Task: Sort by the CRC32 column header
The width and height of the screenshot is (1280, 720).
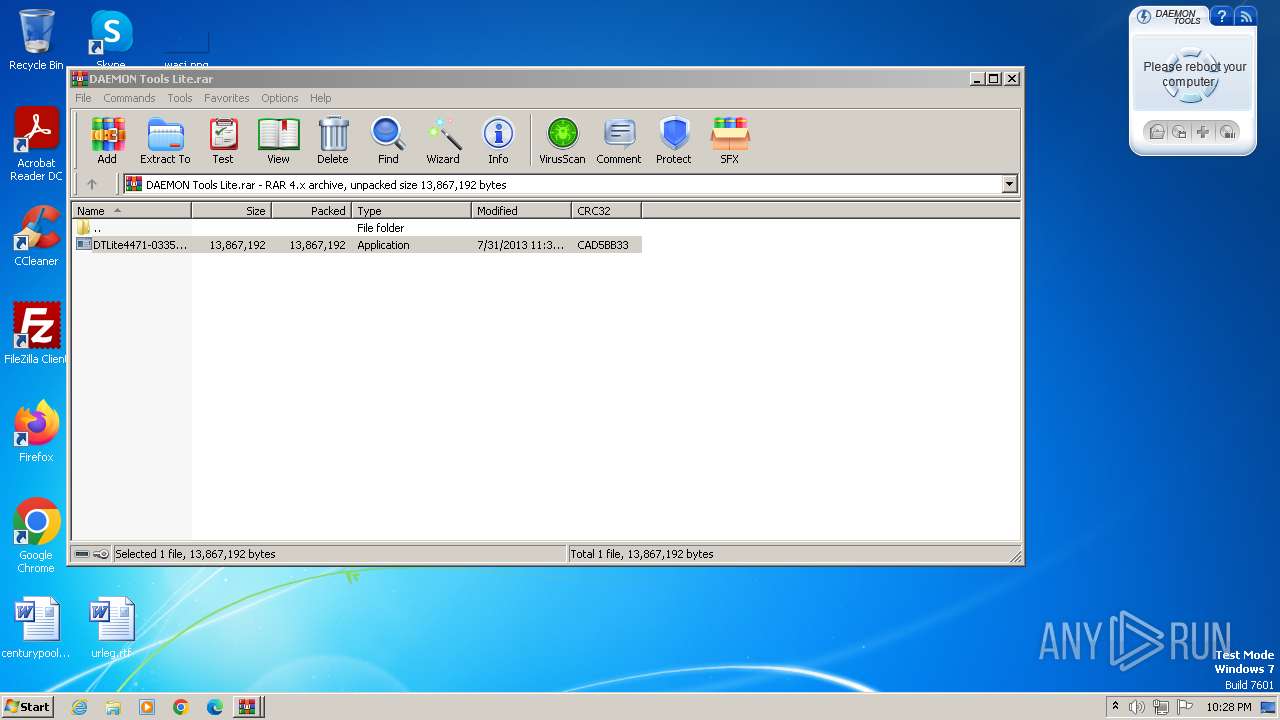Action: pyautogui.click(x=606, y=211)
